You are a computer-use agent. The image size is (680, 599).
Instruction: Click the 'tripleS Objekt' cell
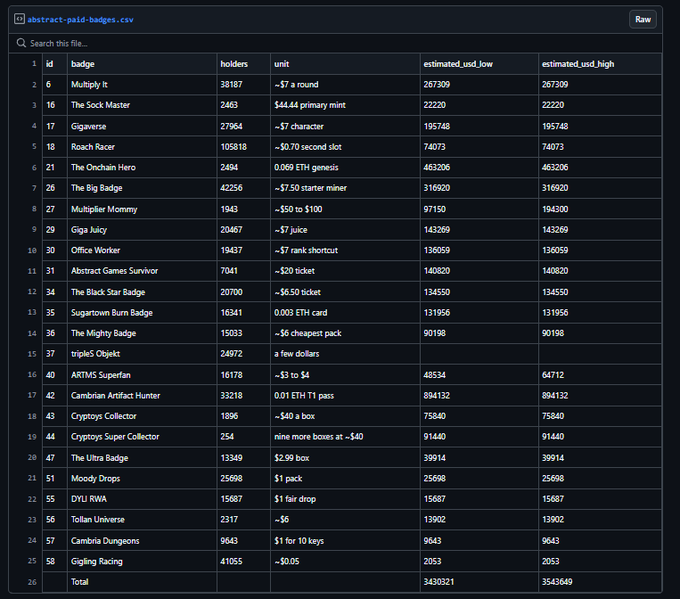pyautogui.click(x=142, y=354)
